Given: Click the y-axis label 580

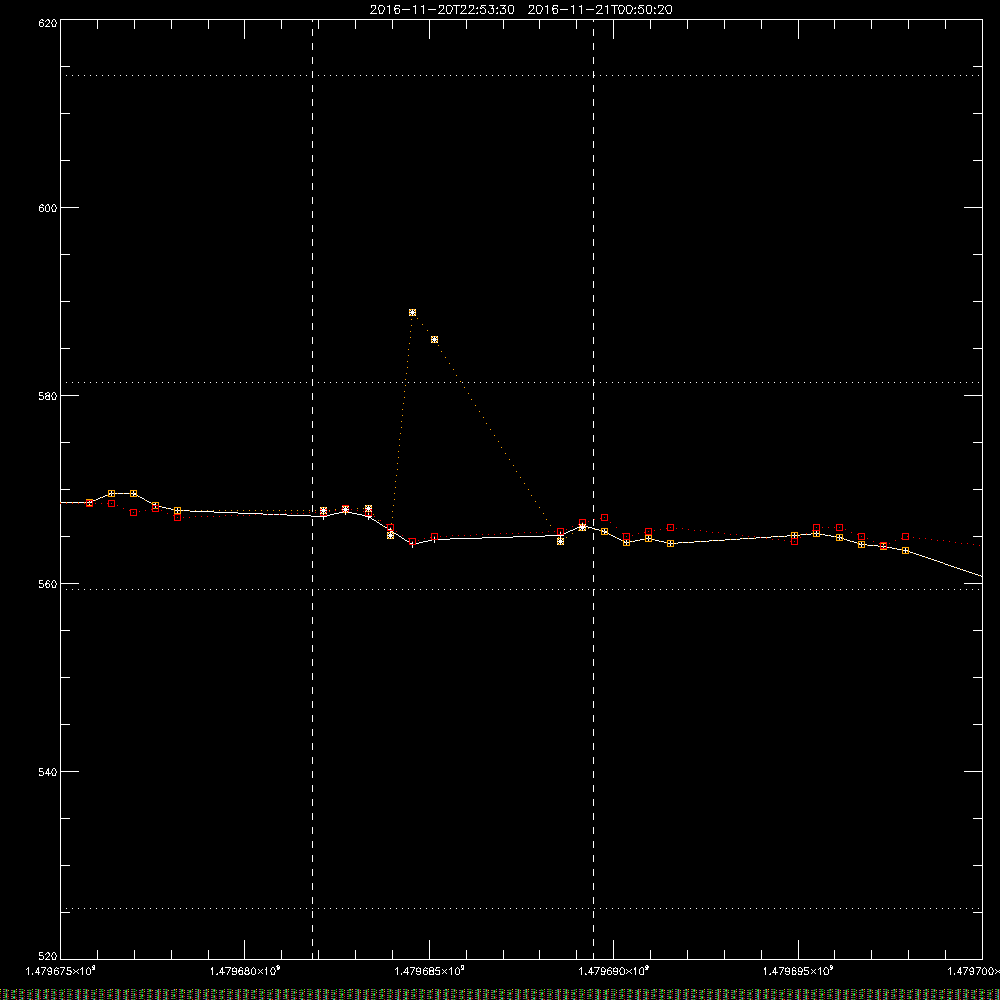Looking at the screenshot, I should click(x=48, y=396).
